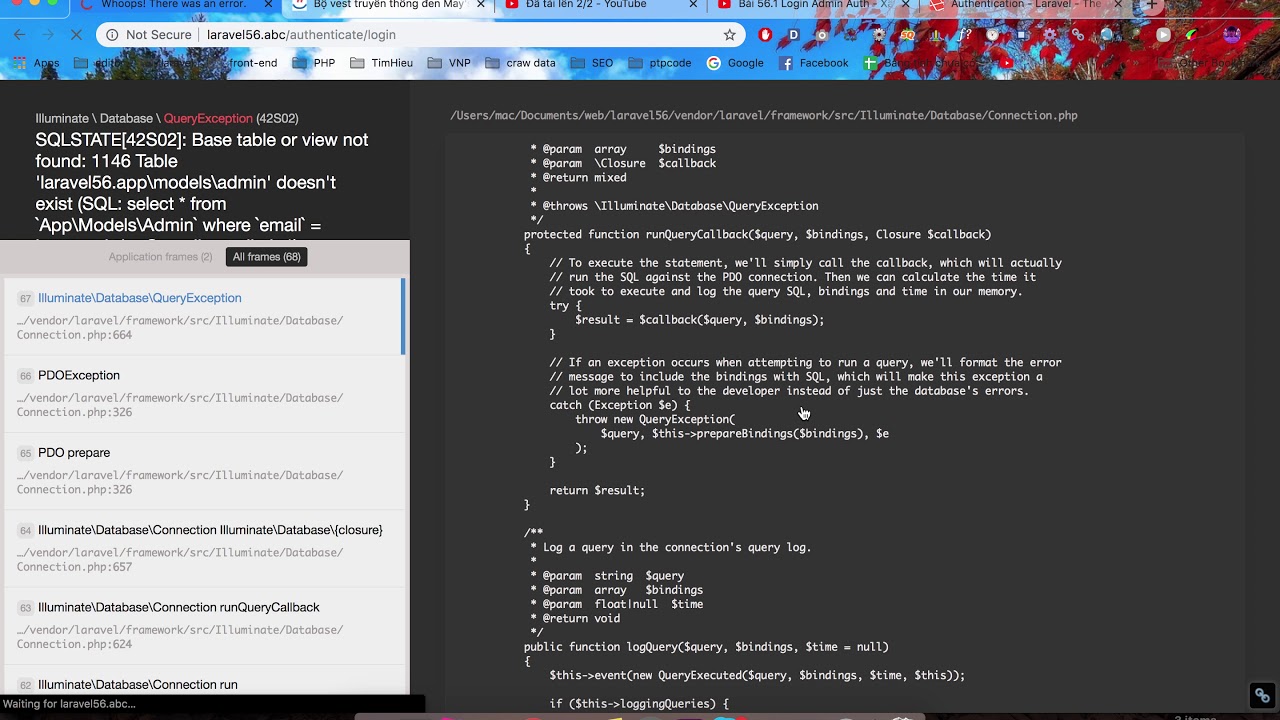Switch to the 'Authentication - Laravel' tab

pos(1025,6)
